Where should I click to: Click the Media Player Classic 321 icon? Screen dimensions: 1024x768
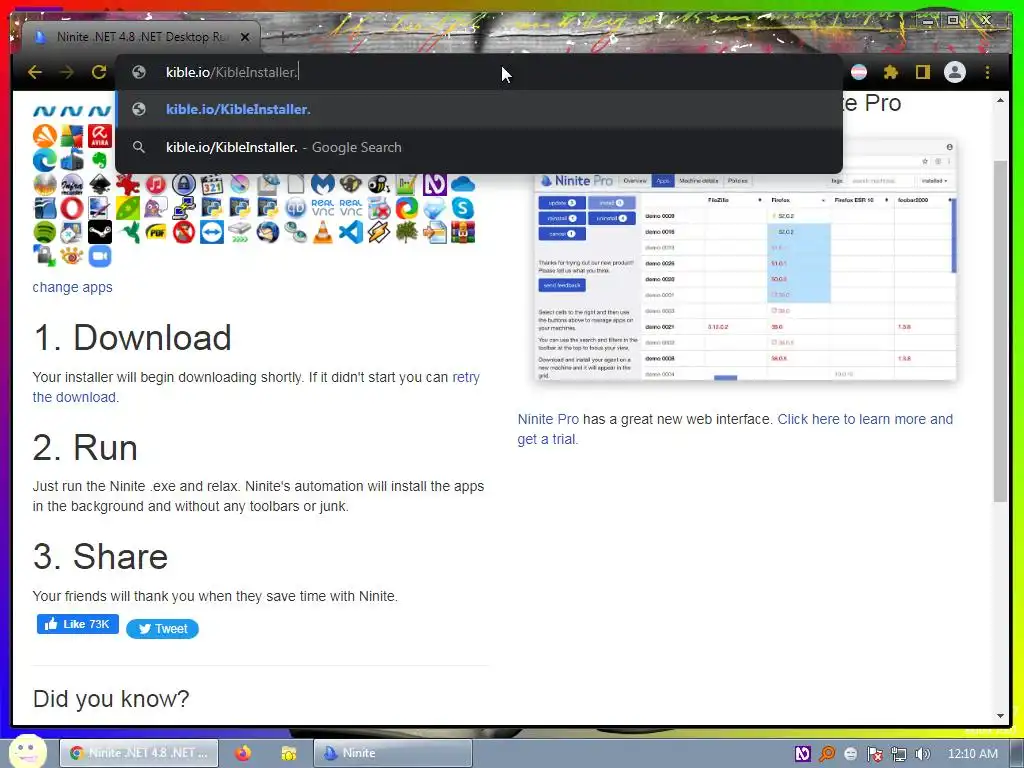tap(212, 184)
